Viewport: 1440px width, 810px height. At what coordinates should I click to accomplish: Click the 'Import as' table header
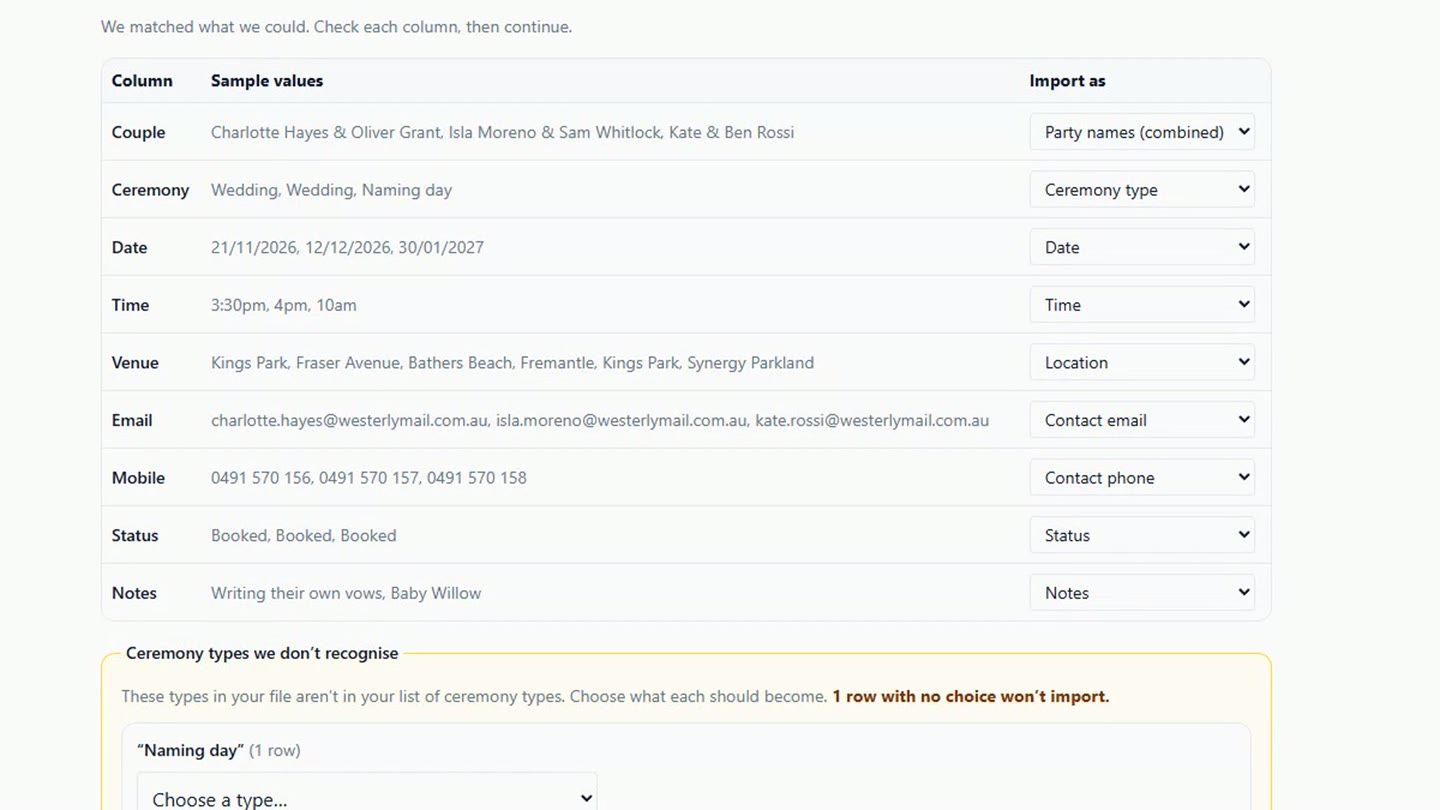pyautogui.click(x=1067, y=81)
